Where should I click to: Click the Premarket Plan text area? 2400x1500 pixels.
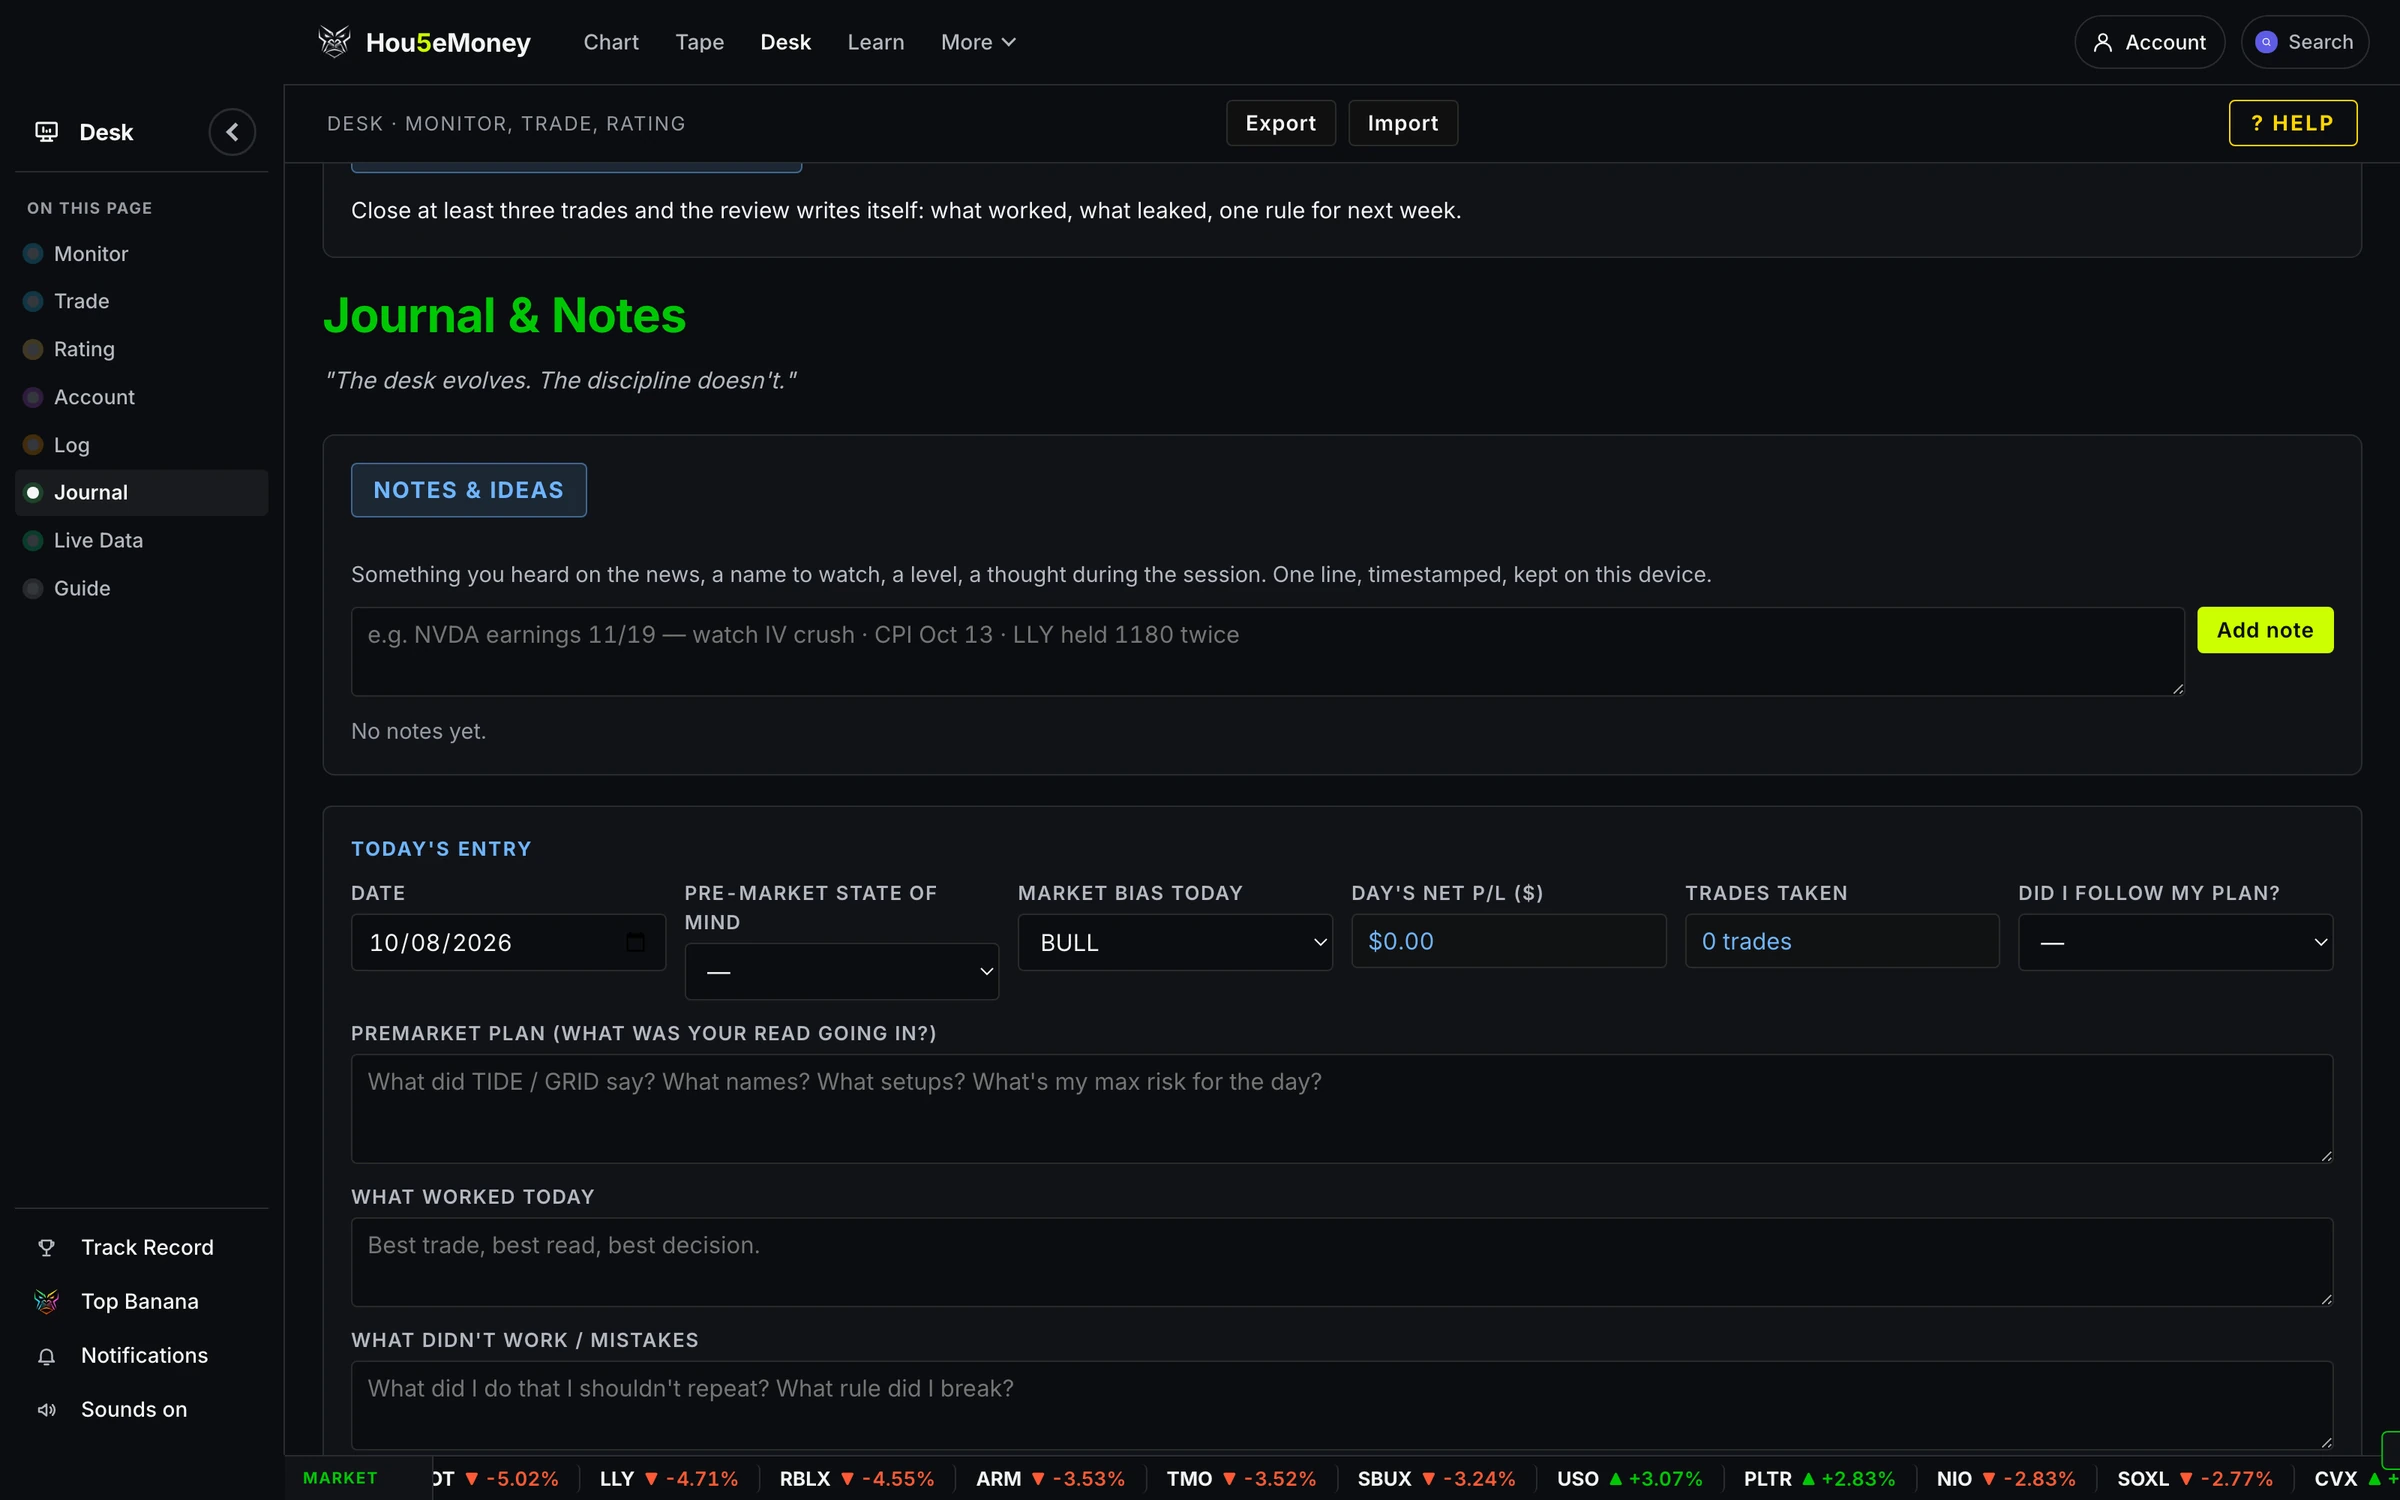[1342, 1108]
